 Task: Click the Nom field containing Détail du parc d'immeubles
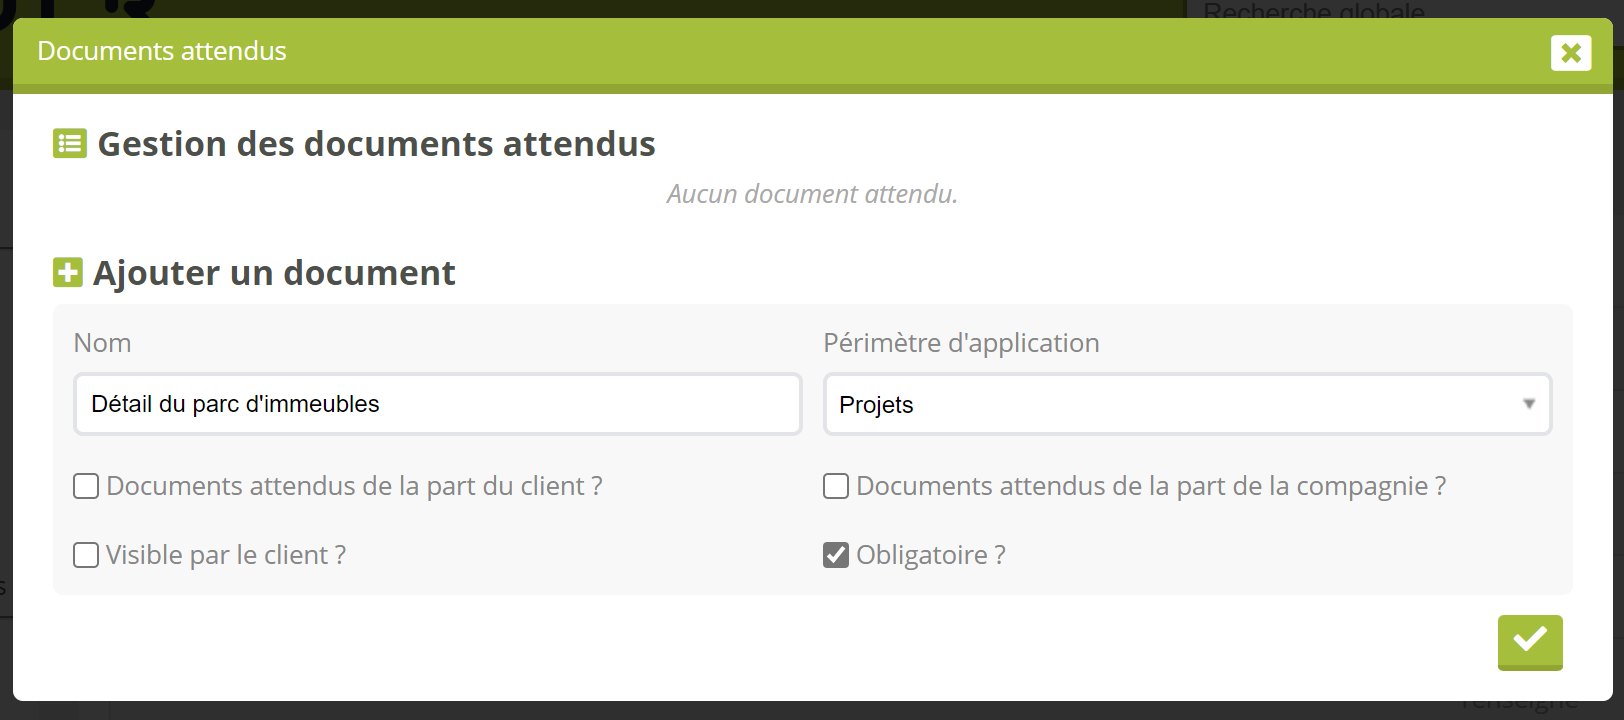point(437,404)
